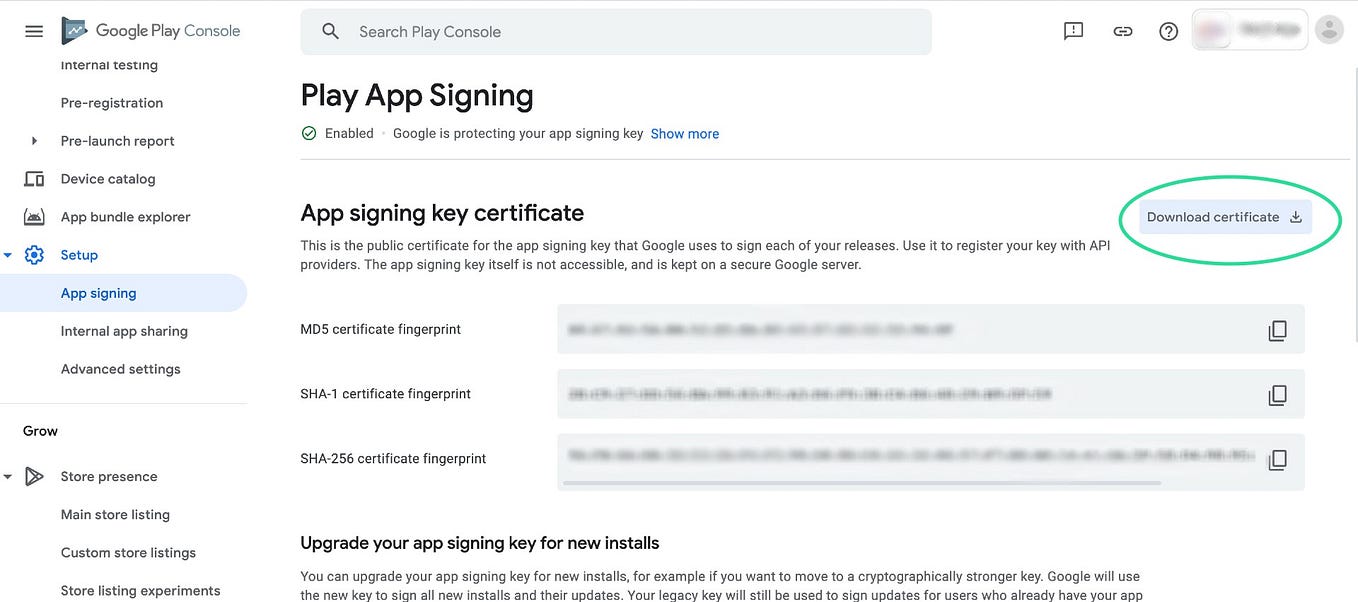Open App bundle explorer via its icon
Viewport: 1358px width, 602px height.
coord(33,216)
